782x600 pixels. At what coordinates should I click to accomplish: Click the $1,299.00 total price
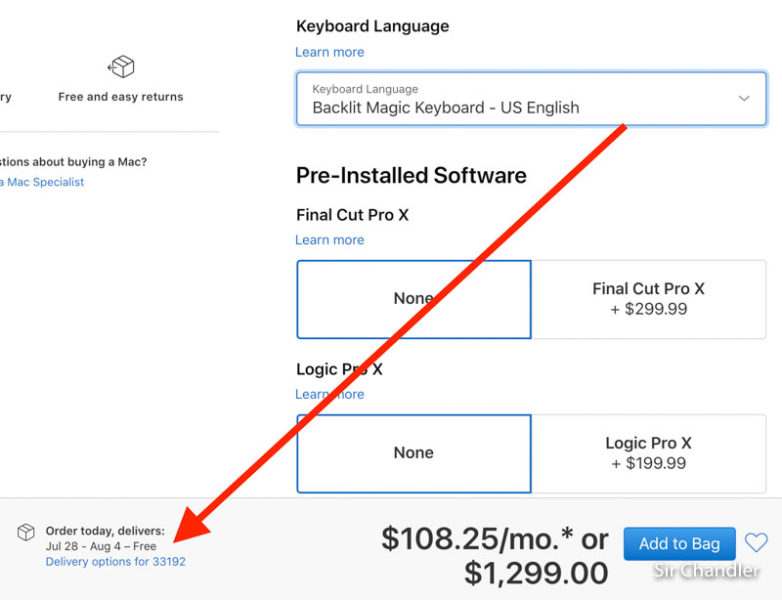click(x=536, y=573)
